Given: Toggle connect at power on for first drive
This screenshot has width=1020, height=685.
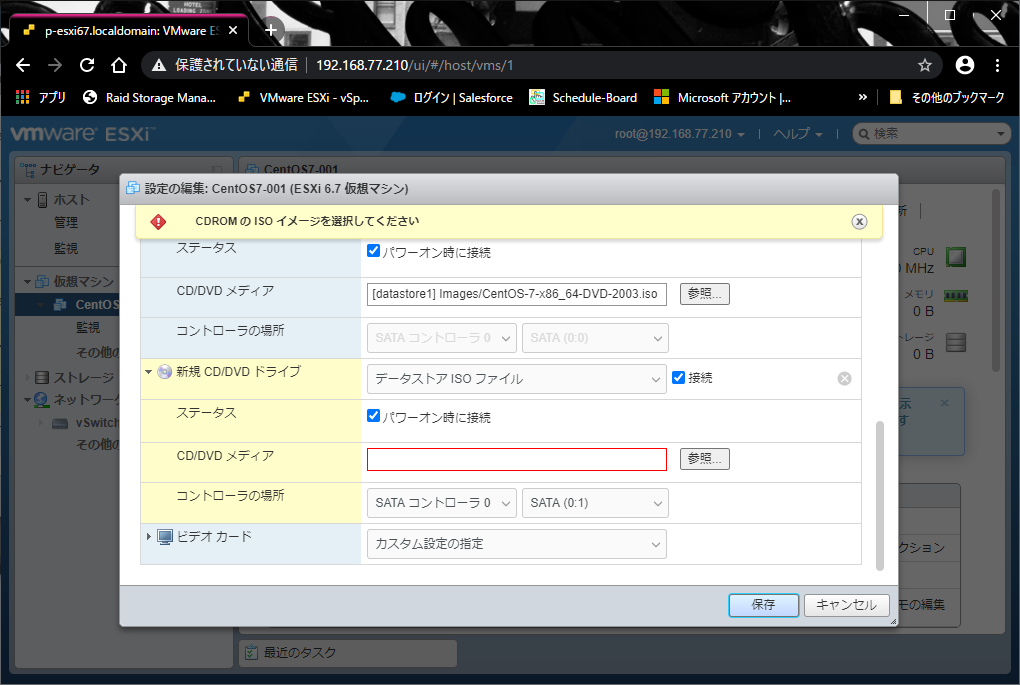Looking at the screenshot, I should coord(373,251).
